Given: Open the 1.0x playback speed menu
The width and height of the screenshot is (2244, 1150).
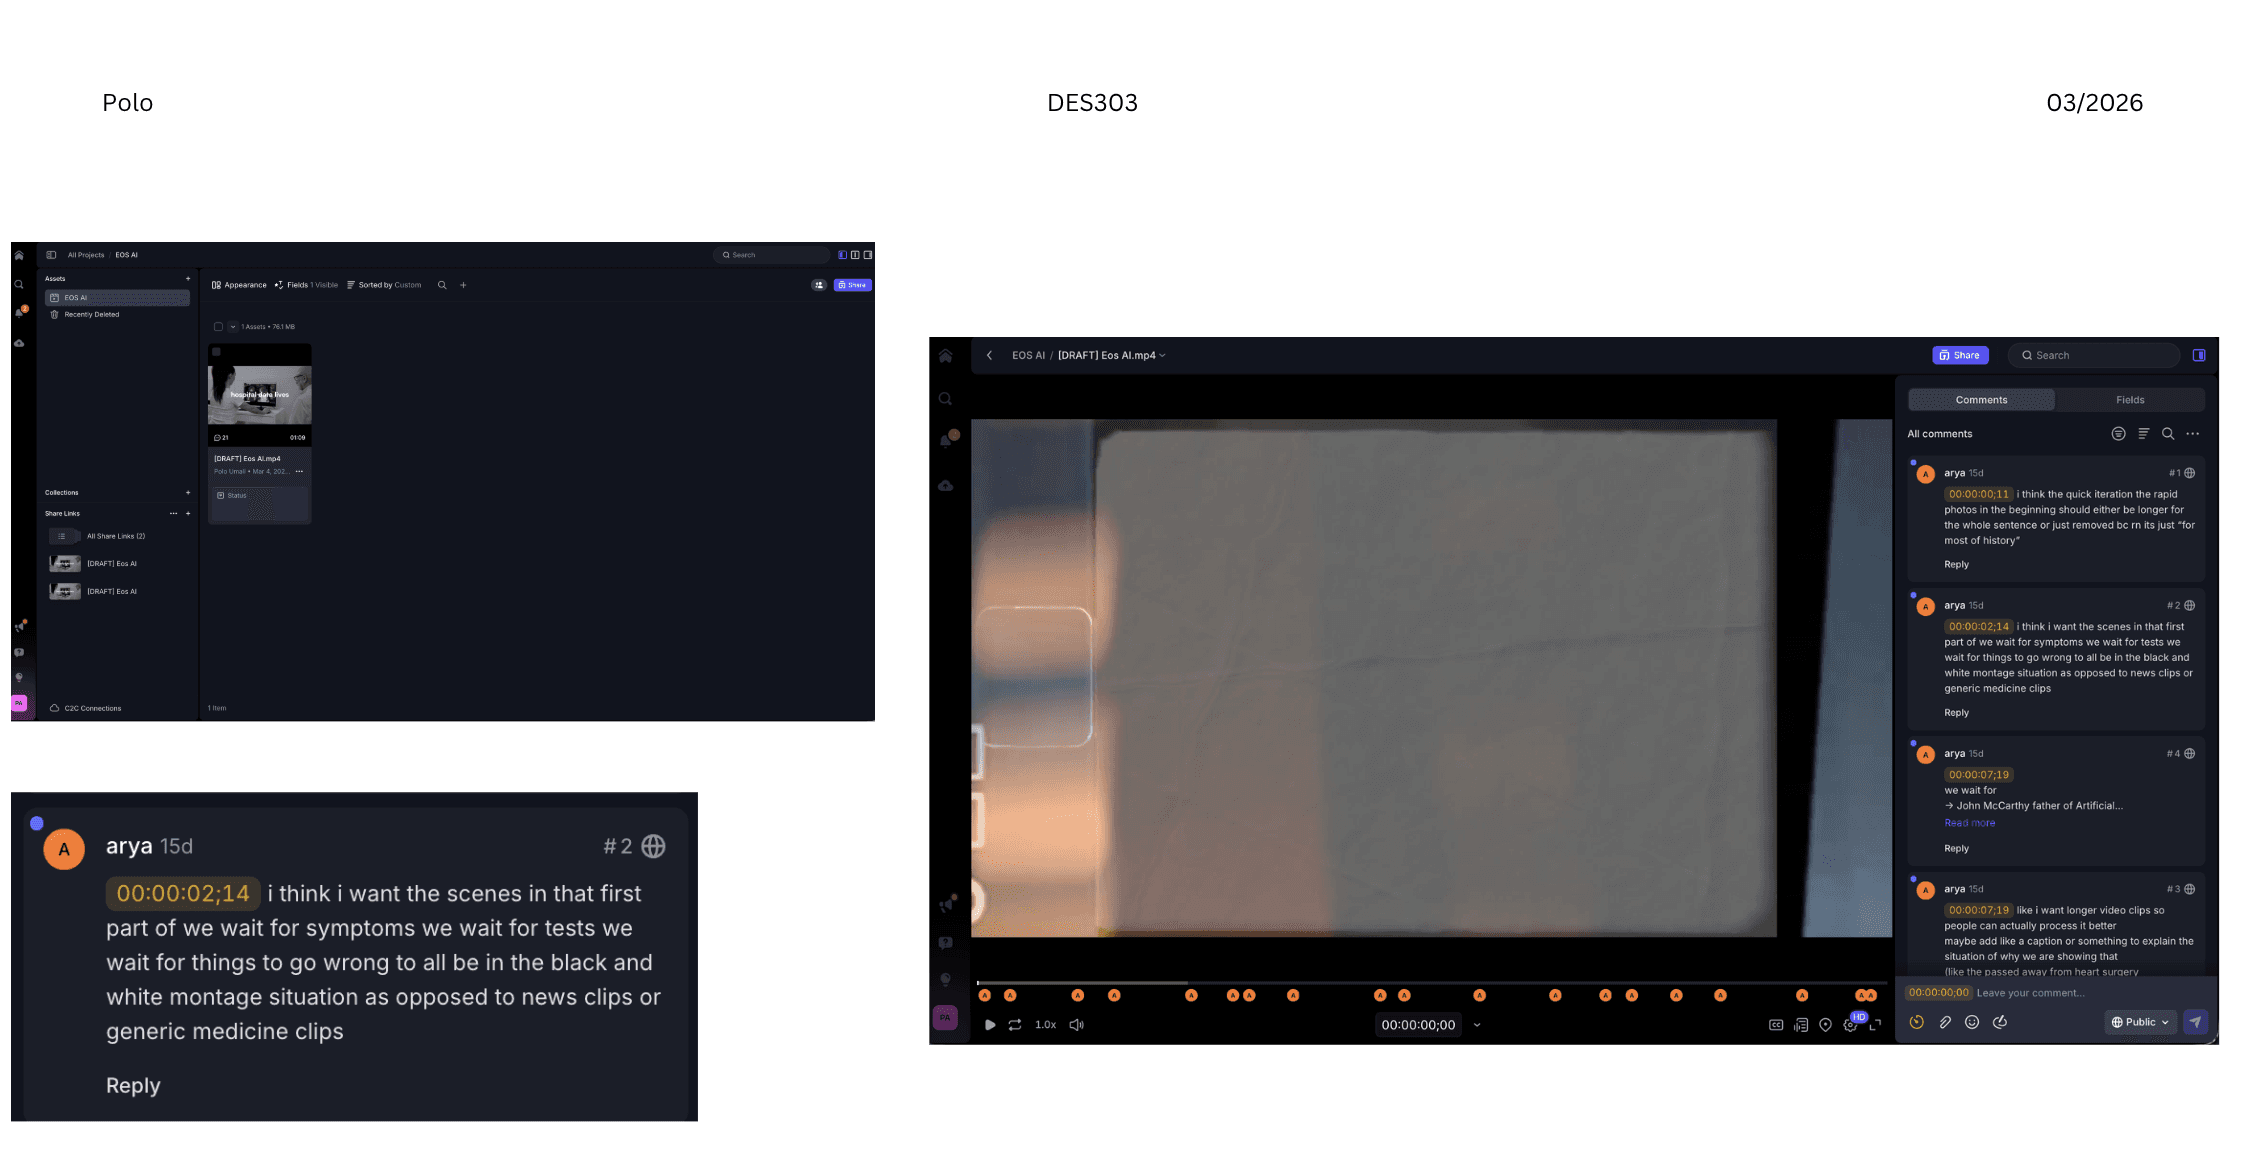Looking at the screenshot, I should tap(1045, 1024).
